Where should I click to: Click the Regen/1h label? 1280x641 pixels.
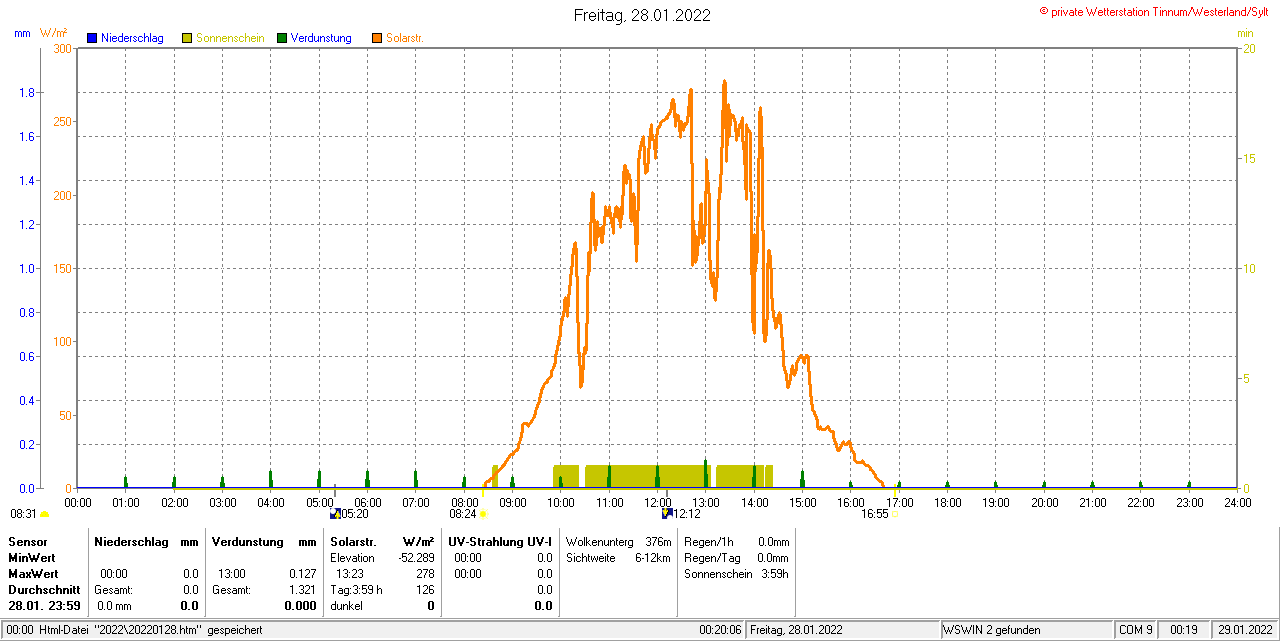point(707,542)
